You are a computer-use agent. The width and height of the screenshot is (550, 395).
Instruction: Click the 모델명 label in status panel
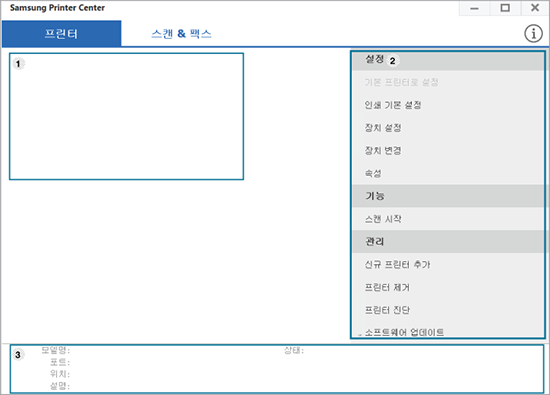click(56, 350)
